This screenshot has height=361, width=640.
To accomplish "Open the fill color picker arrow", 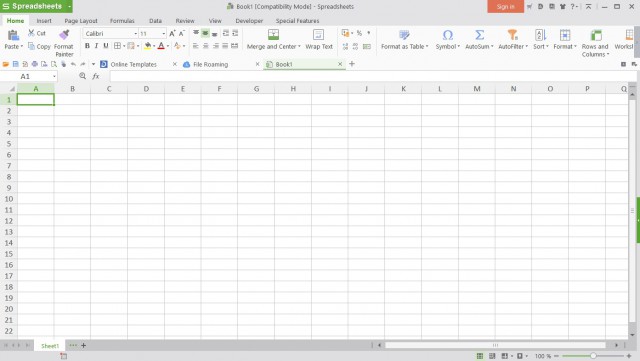I will [154, 46].
